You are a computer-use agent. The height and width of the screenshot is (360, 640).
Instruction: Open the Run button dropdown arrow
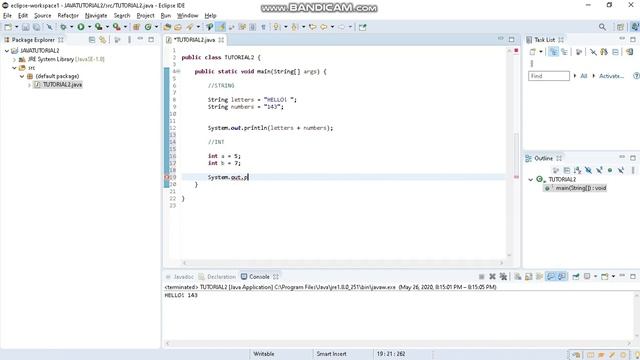point(89,27)
